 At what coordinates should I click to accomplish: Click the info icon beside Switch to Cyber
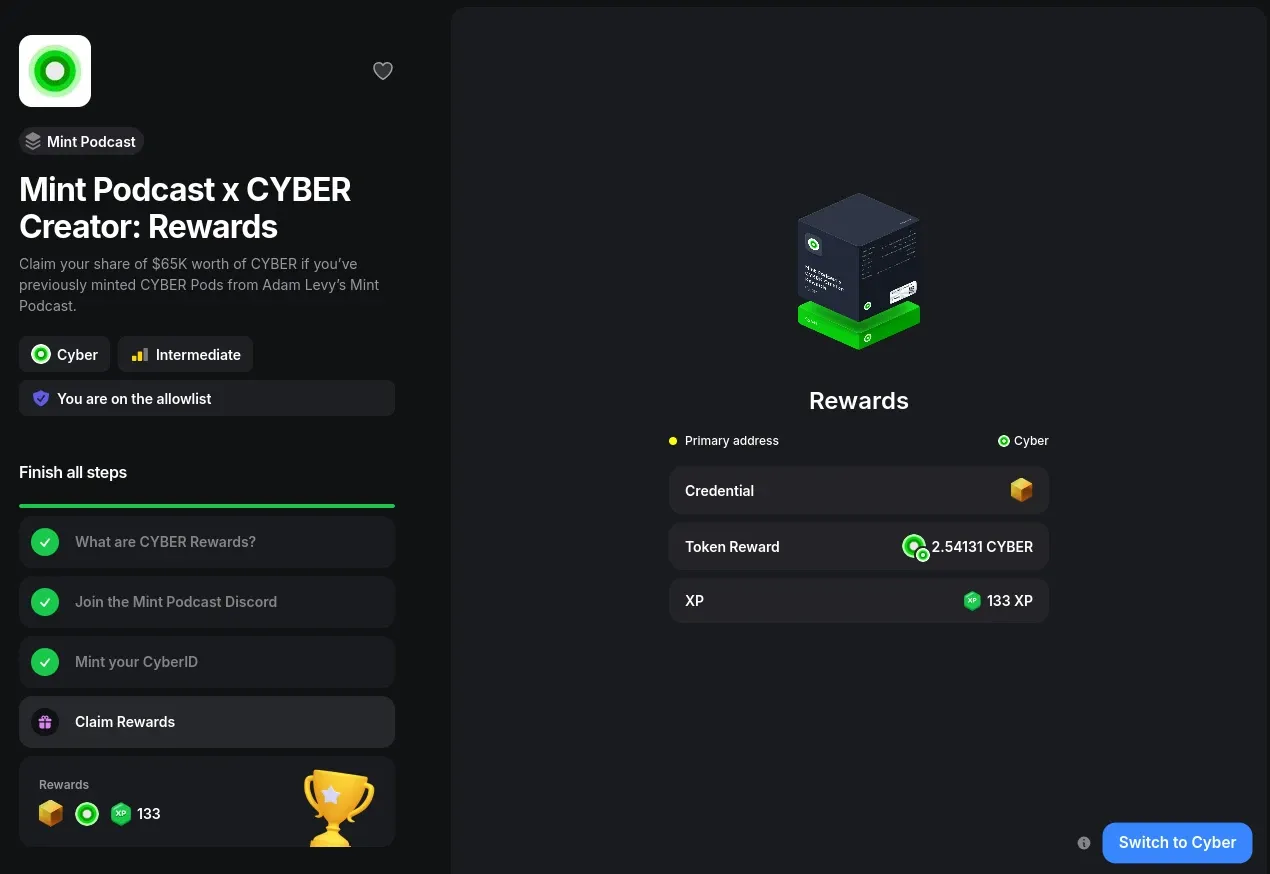click(x=1084, y=843)
